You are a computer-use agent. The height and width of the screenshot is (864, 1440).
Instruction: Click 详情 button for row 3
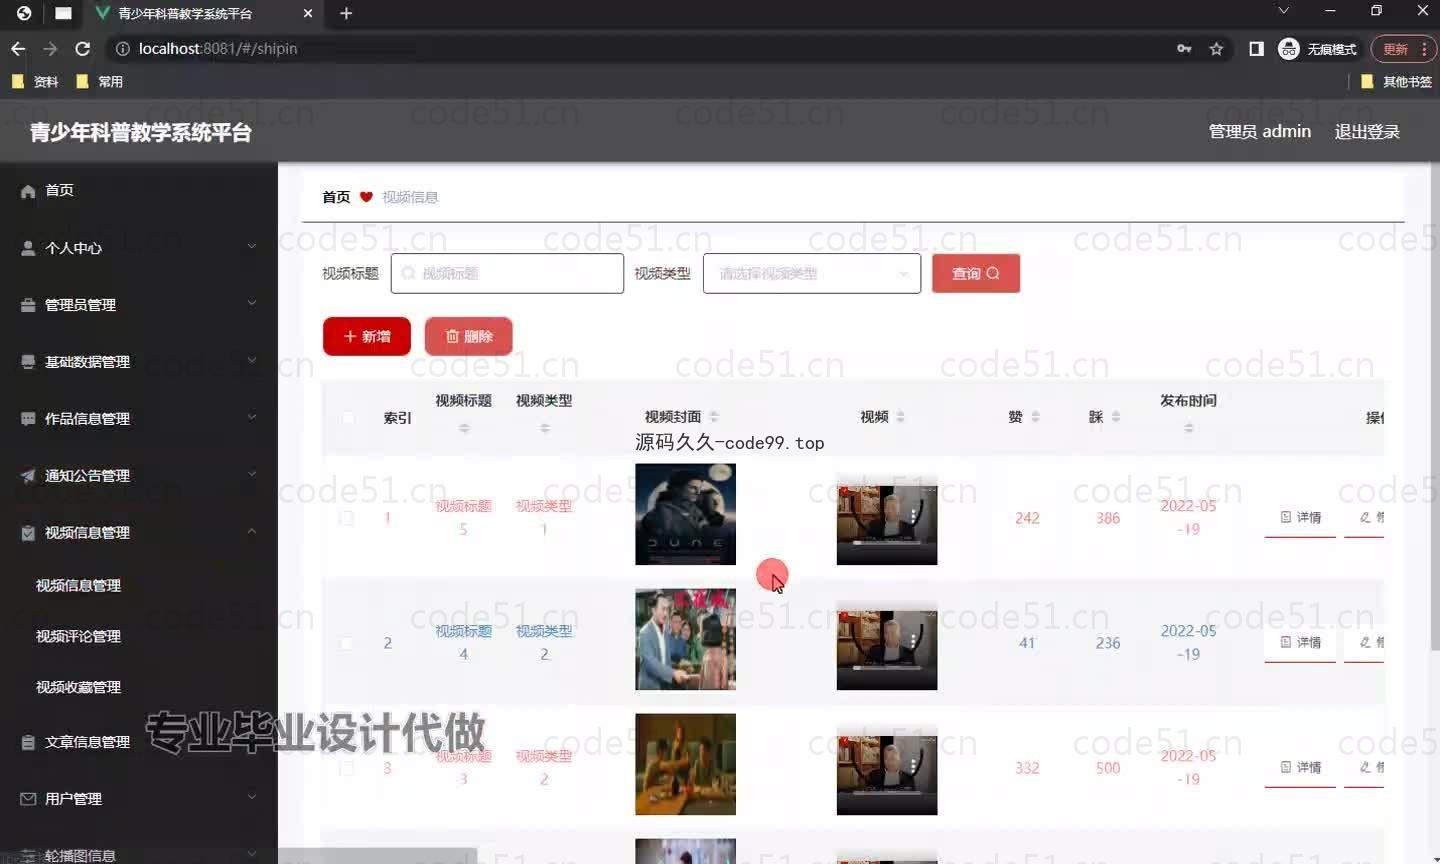point(1300,768)
